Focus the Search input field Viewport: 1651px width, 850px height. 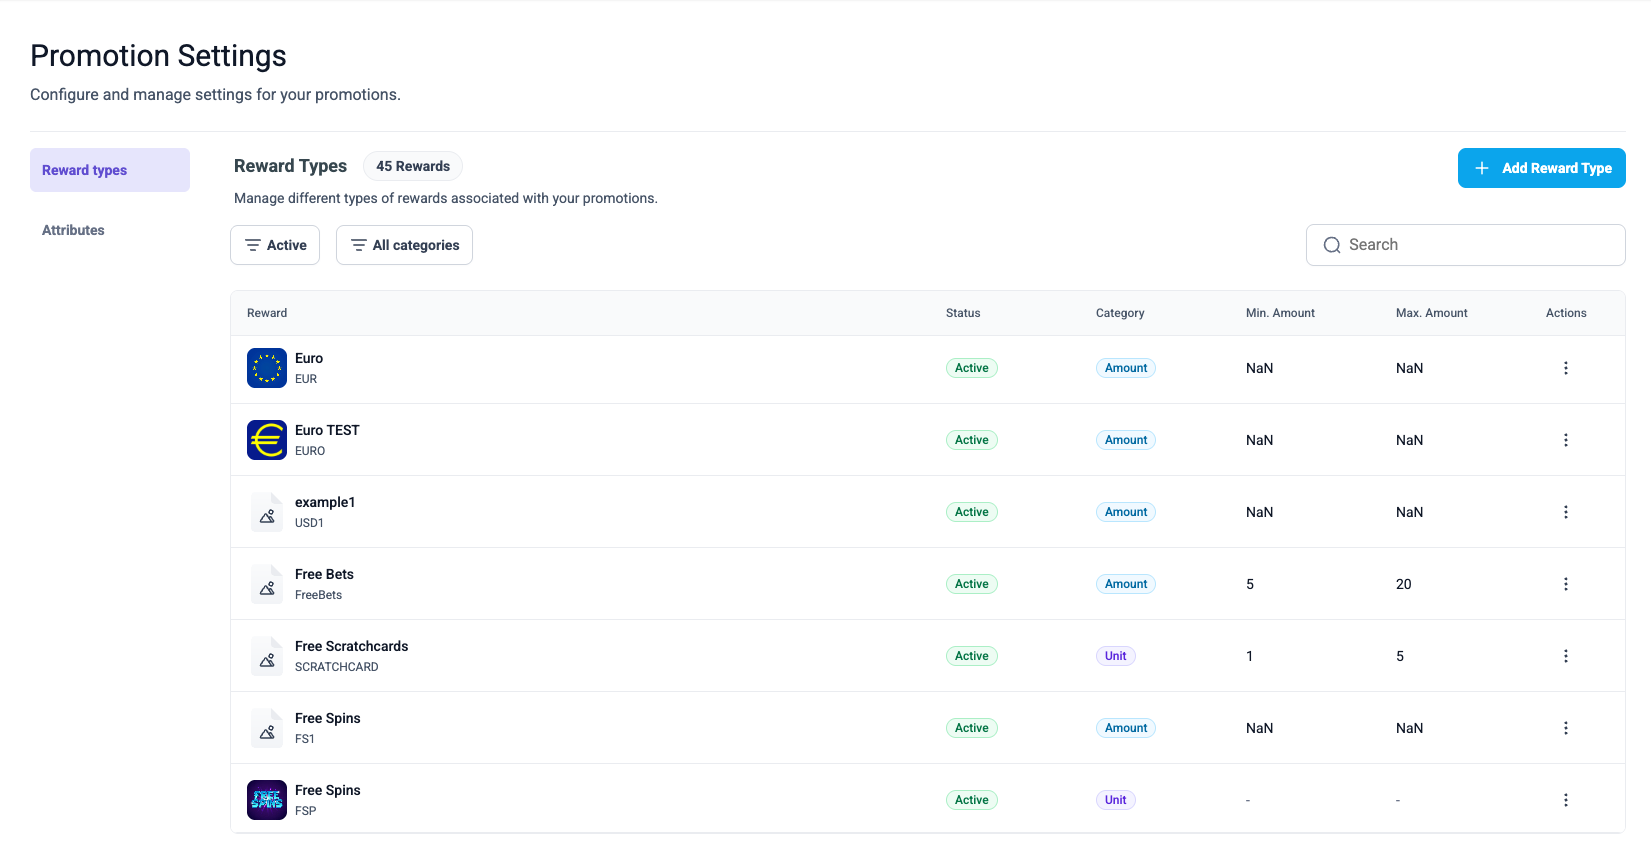(1466, 245)
